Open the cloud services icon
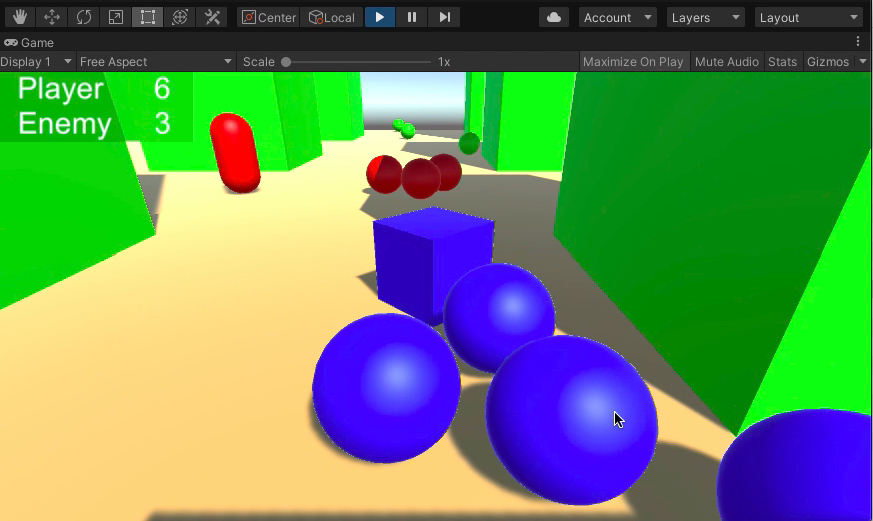This screenshot has width=873, height=521. (554, 17)
